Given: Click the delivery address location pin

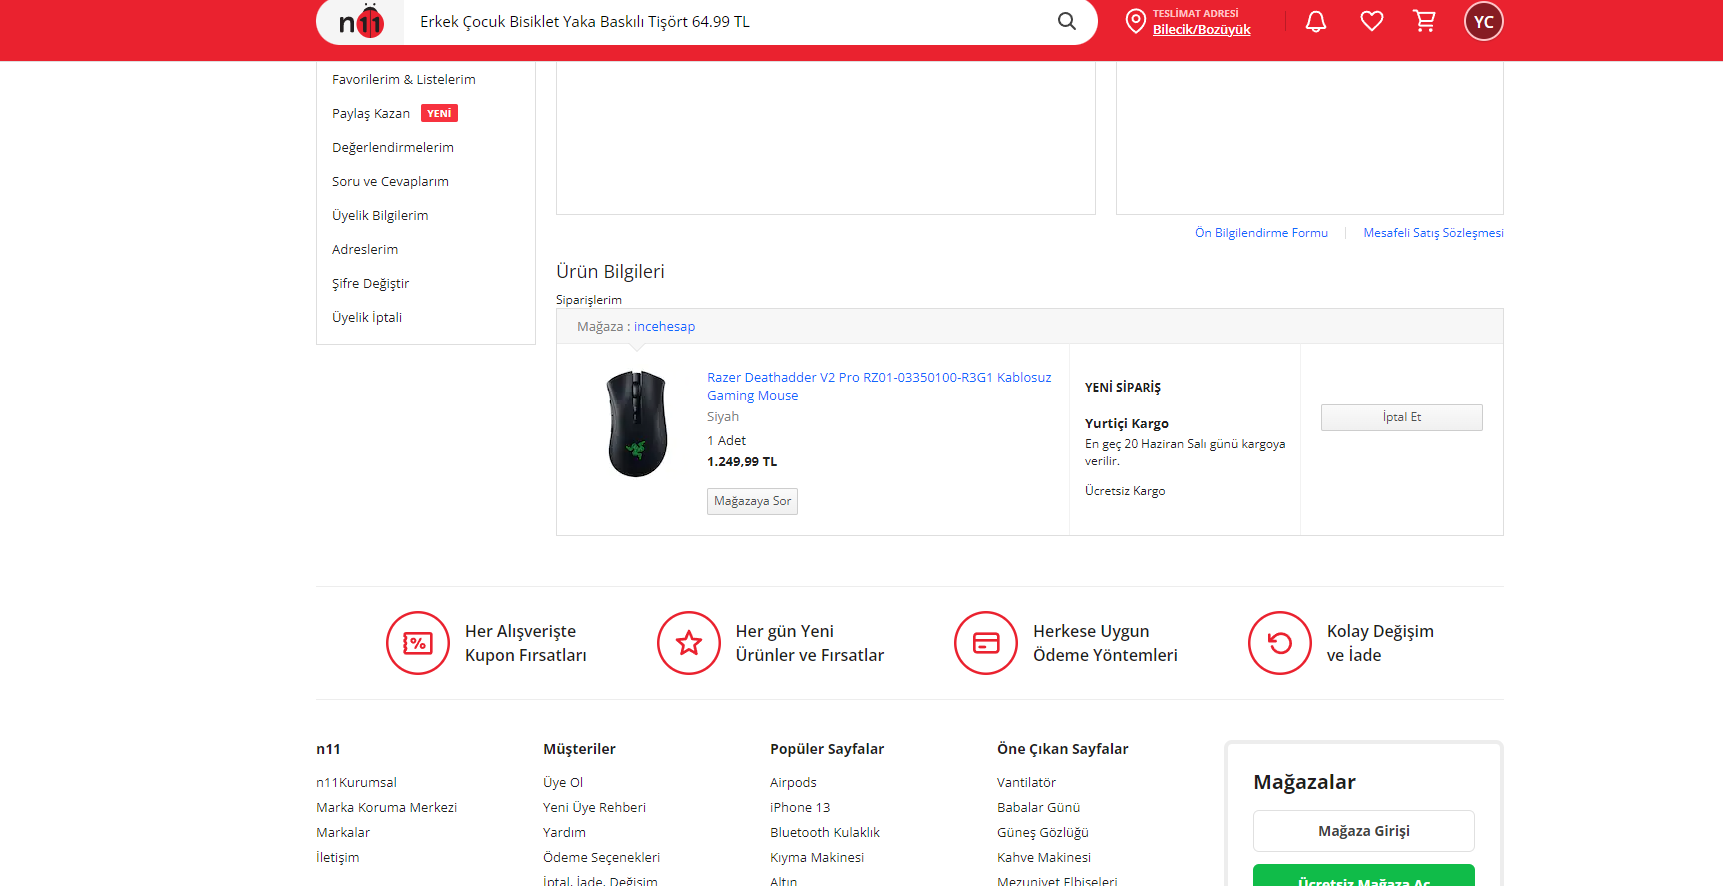Looking at the screenshot, I should pos(1135,22).
